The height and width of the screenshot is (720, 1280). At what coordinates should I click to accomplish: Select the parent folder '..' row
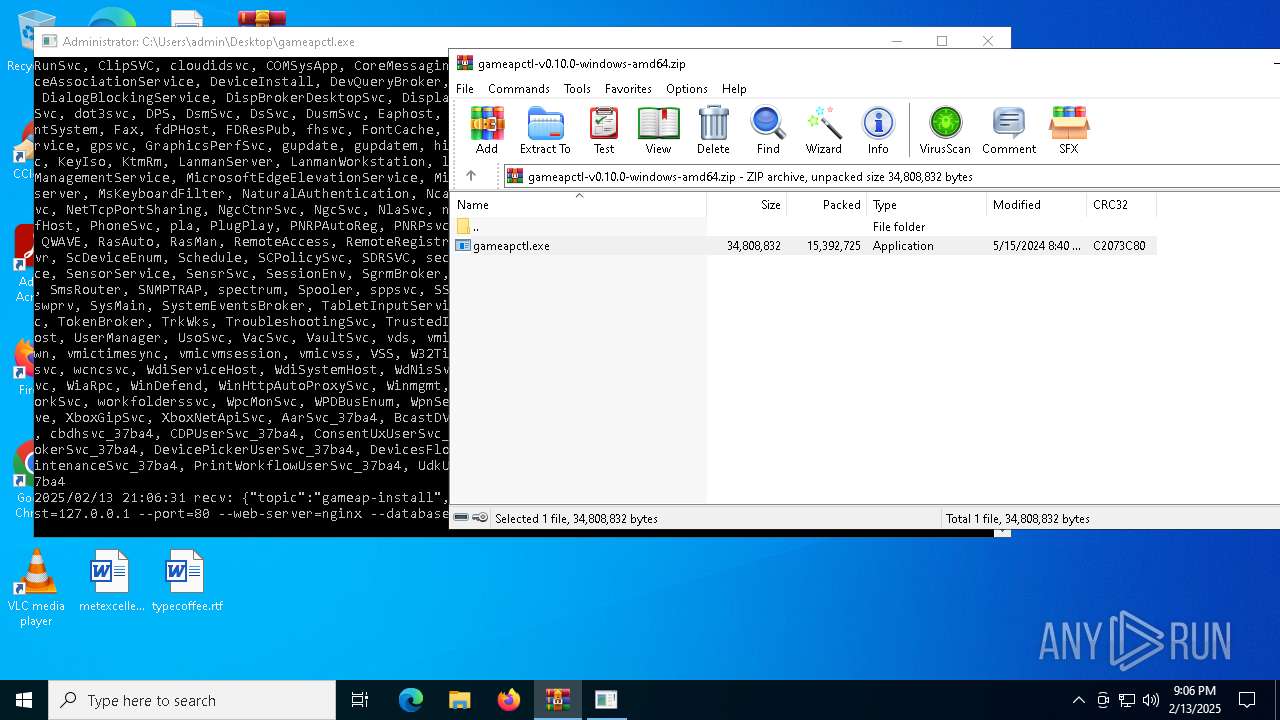[x=804, y=227]
